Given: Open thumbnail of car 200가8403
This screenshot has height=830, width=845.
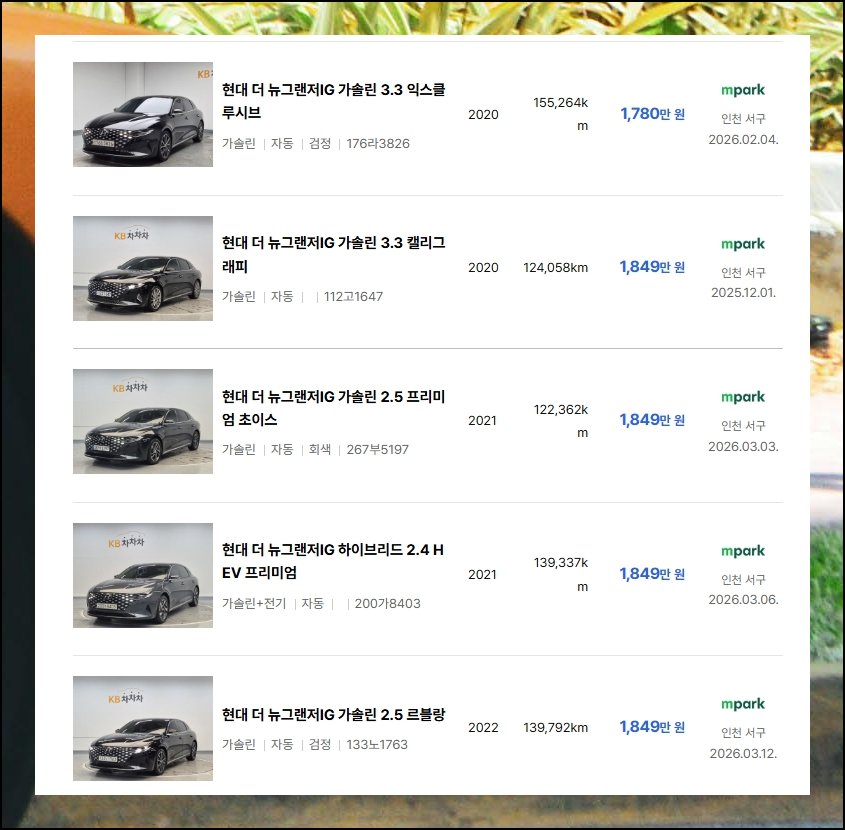Looking at the screenshot, I should coord(143,575).
